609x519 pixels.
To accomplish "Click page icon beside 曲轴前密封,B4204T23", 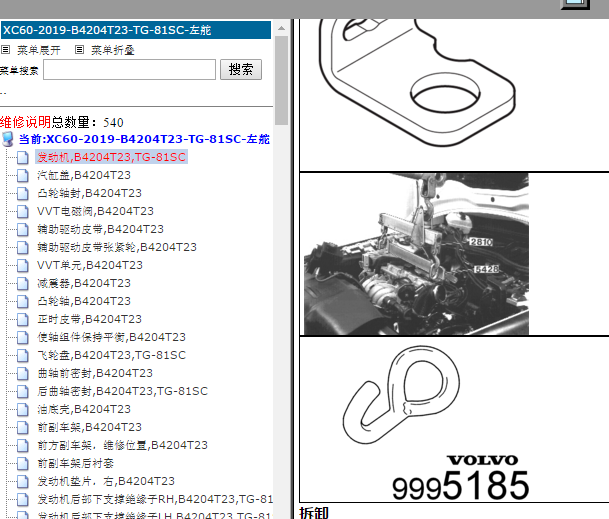I will click(x=23, y=373).
